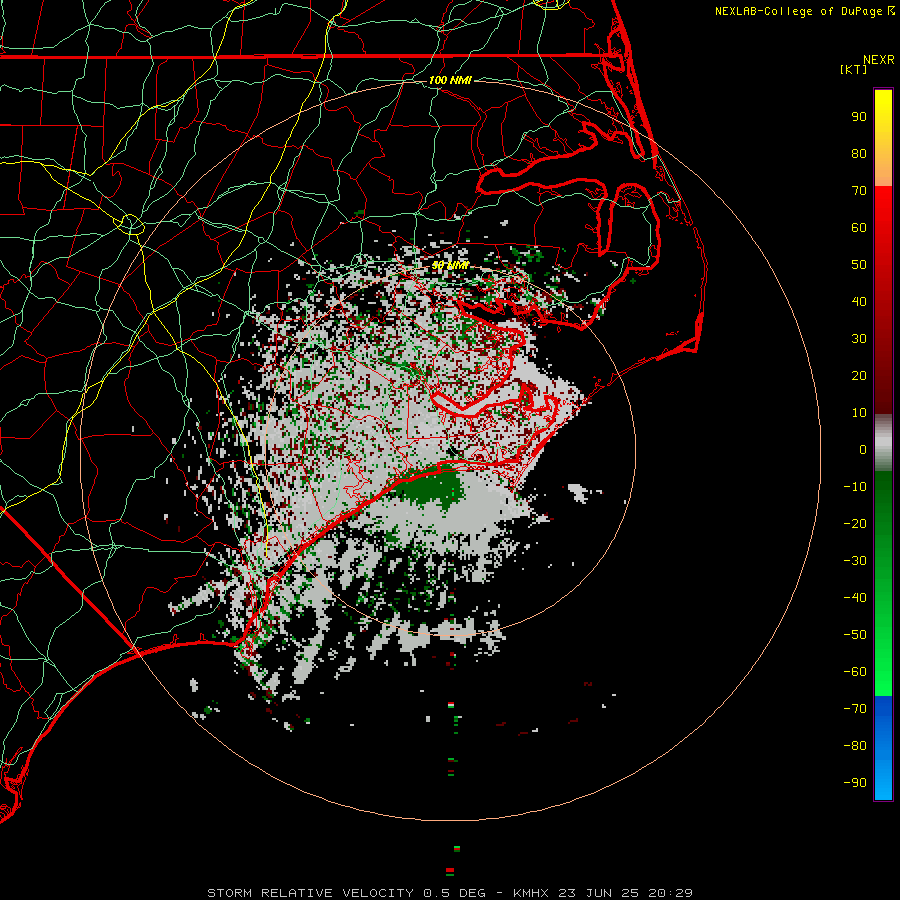The height and width of the screenshot is (900, 900).
Task: Click the -60 knot scale label
Action: click(x=855, y=672)
